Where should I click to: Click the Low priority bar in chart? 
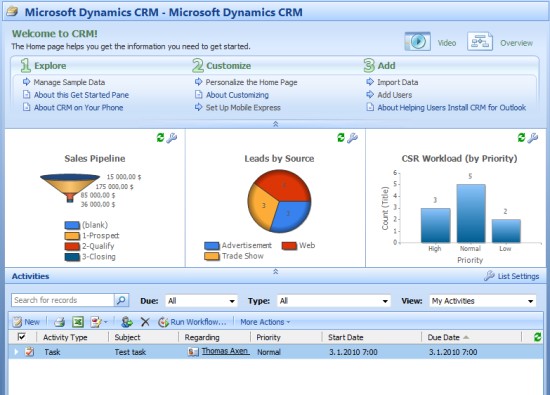[x=506, y=231]
